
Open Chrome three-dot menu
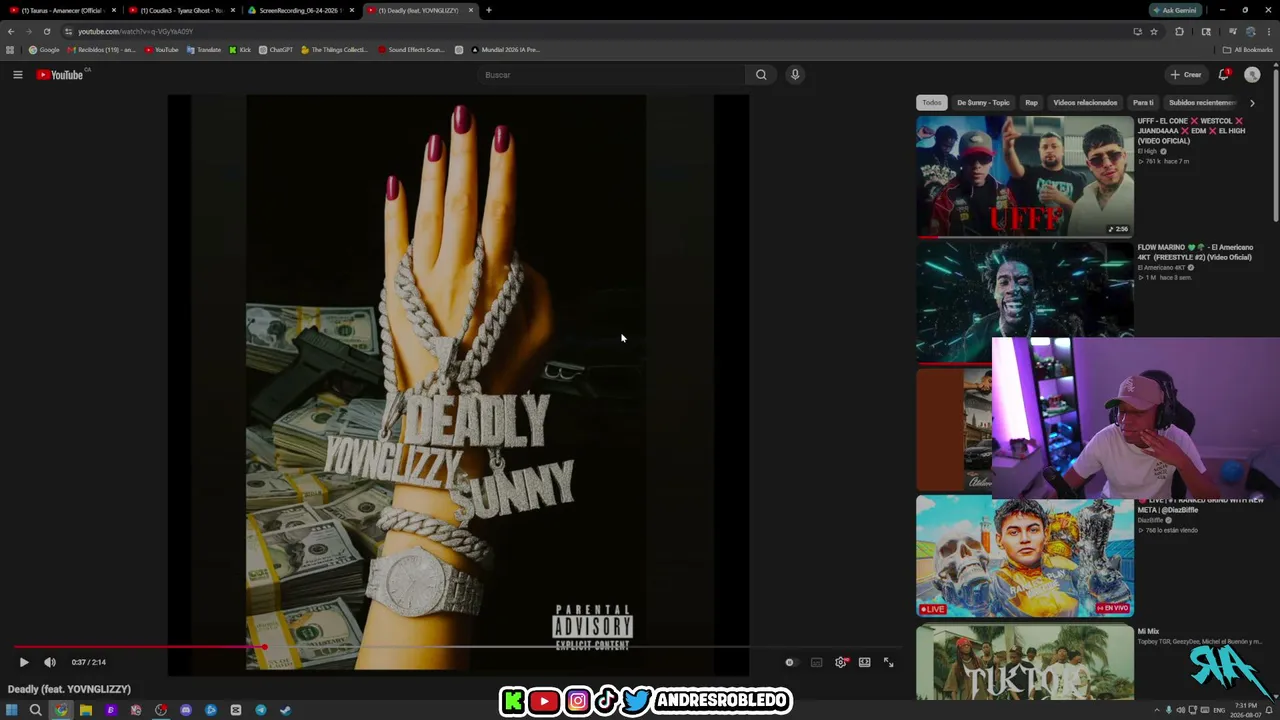[1269, 31]
